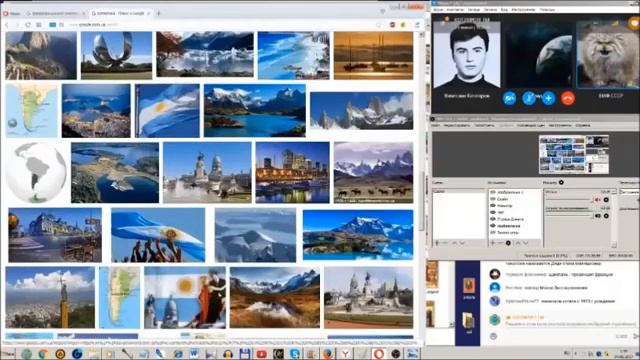The image size is (640, 360).
Task: Open OBS 'Файл' menu
Action: (x=436, y=125)
